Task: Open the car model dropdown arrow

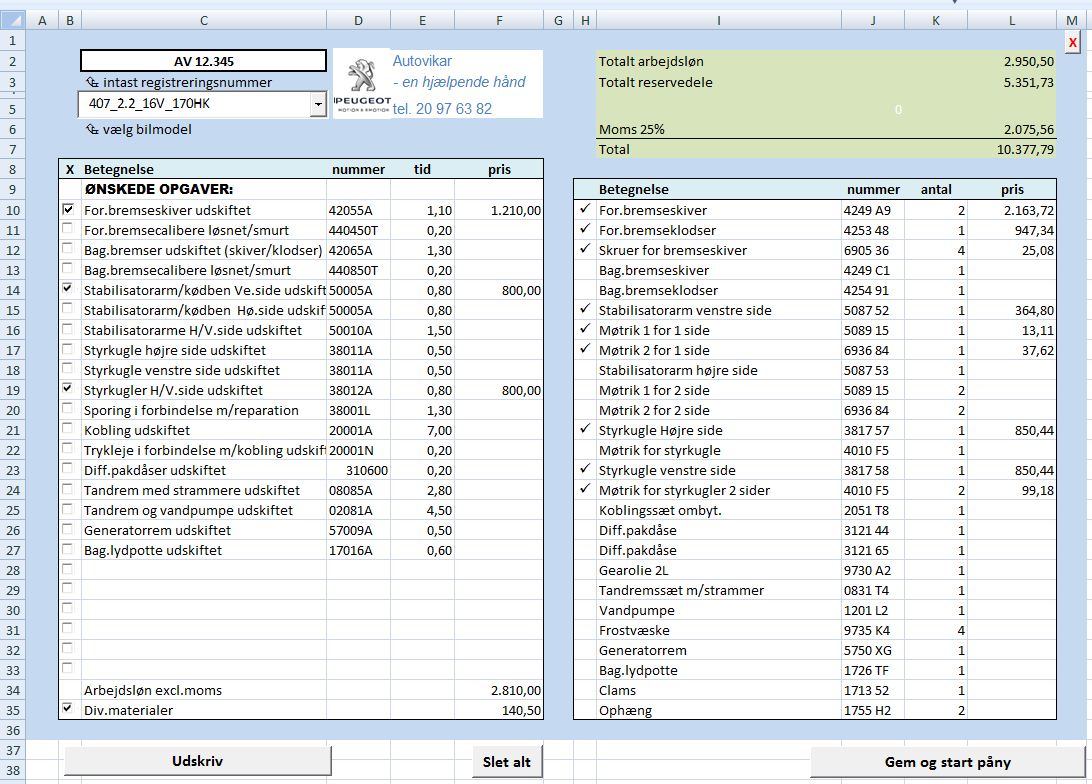Action: click(318, 104)
